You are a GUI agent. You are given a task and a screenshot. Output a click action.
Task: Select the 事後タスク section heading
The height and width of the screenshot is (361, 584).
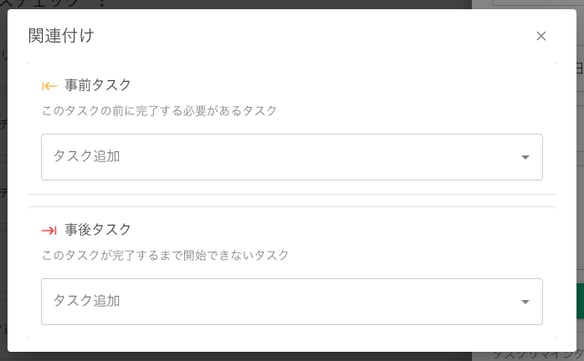tap(98, 229)
